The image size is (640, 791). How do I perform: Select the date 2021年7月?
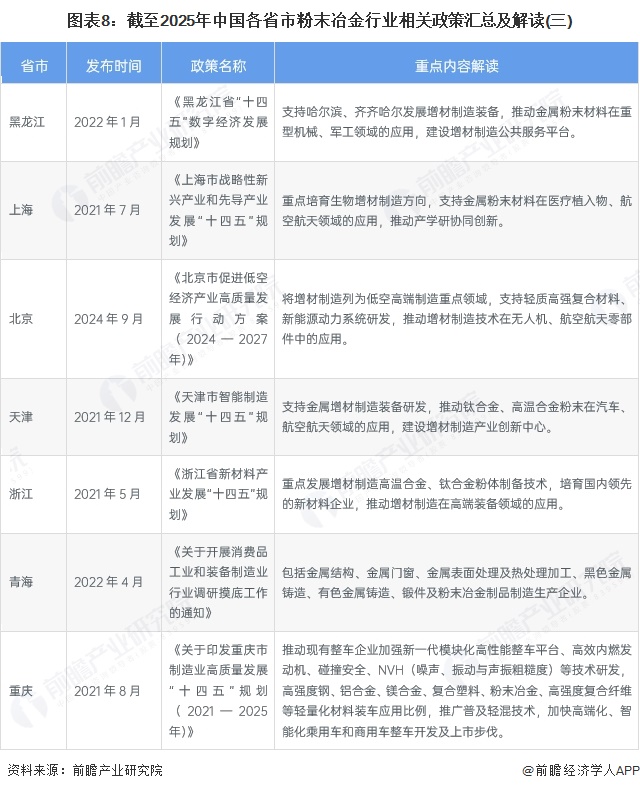click(107, 209)
